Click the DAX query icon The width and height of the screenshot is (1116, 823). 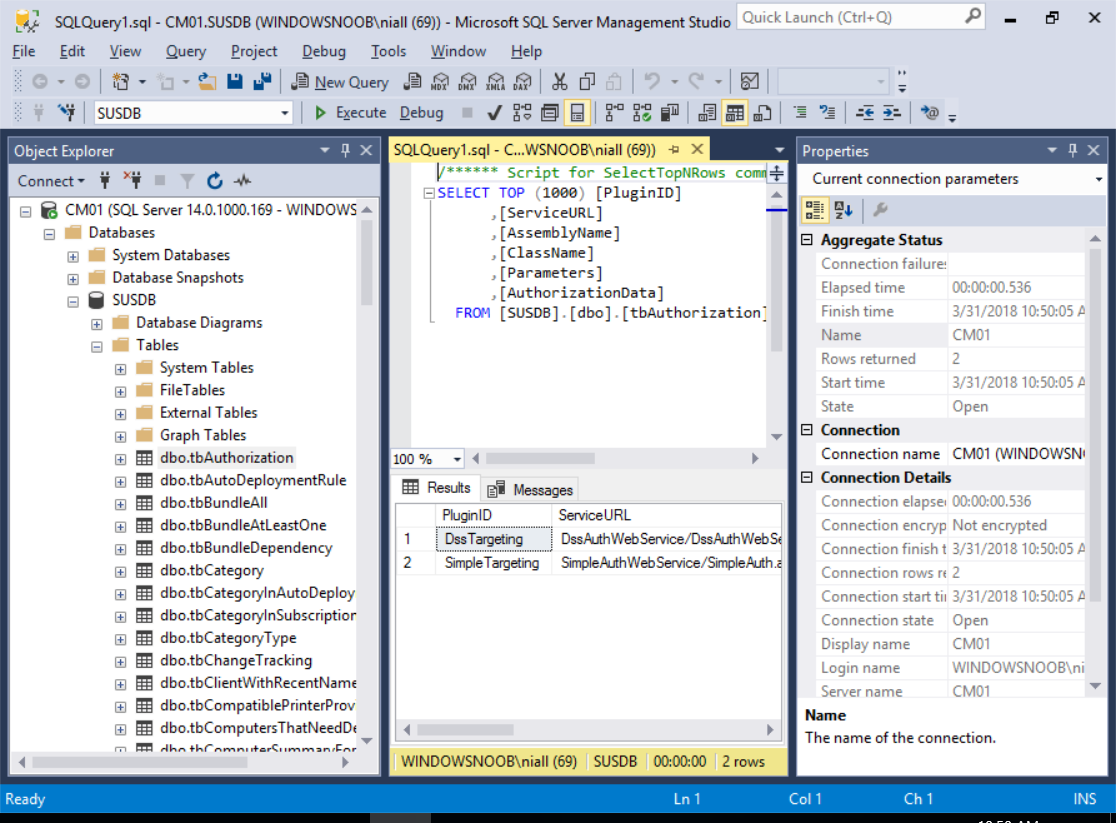[x=523, y=82]
